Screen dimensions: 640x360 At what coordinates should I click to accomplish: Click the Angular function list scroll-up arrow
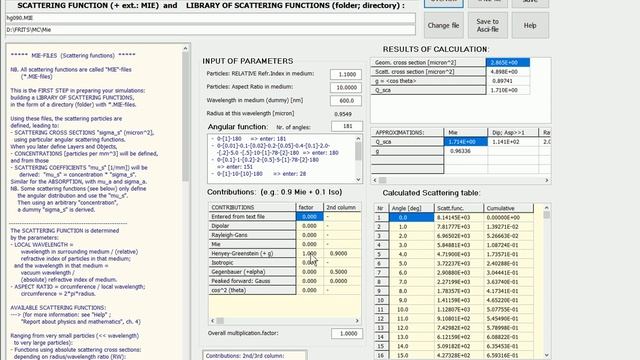click(358, 139)
